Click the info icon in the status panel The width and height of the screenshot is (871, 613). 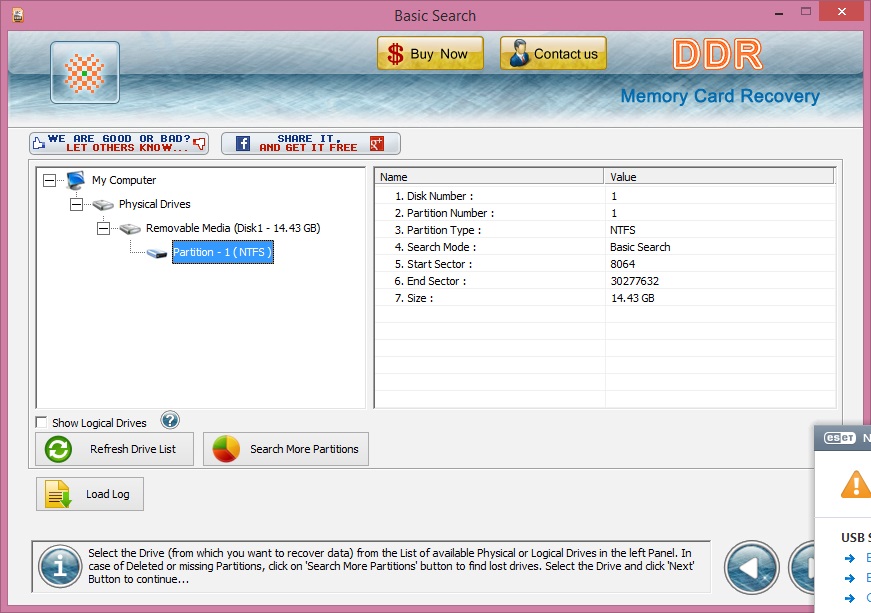60,568
